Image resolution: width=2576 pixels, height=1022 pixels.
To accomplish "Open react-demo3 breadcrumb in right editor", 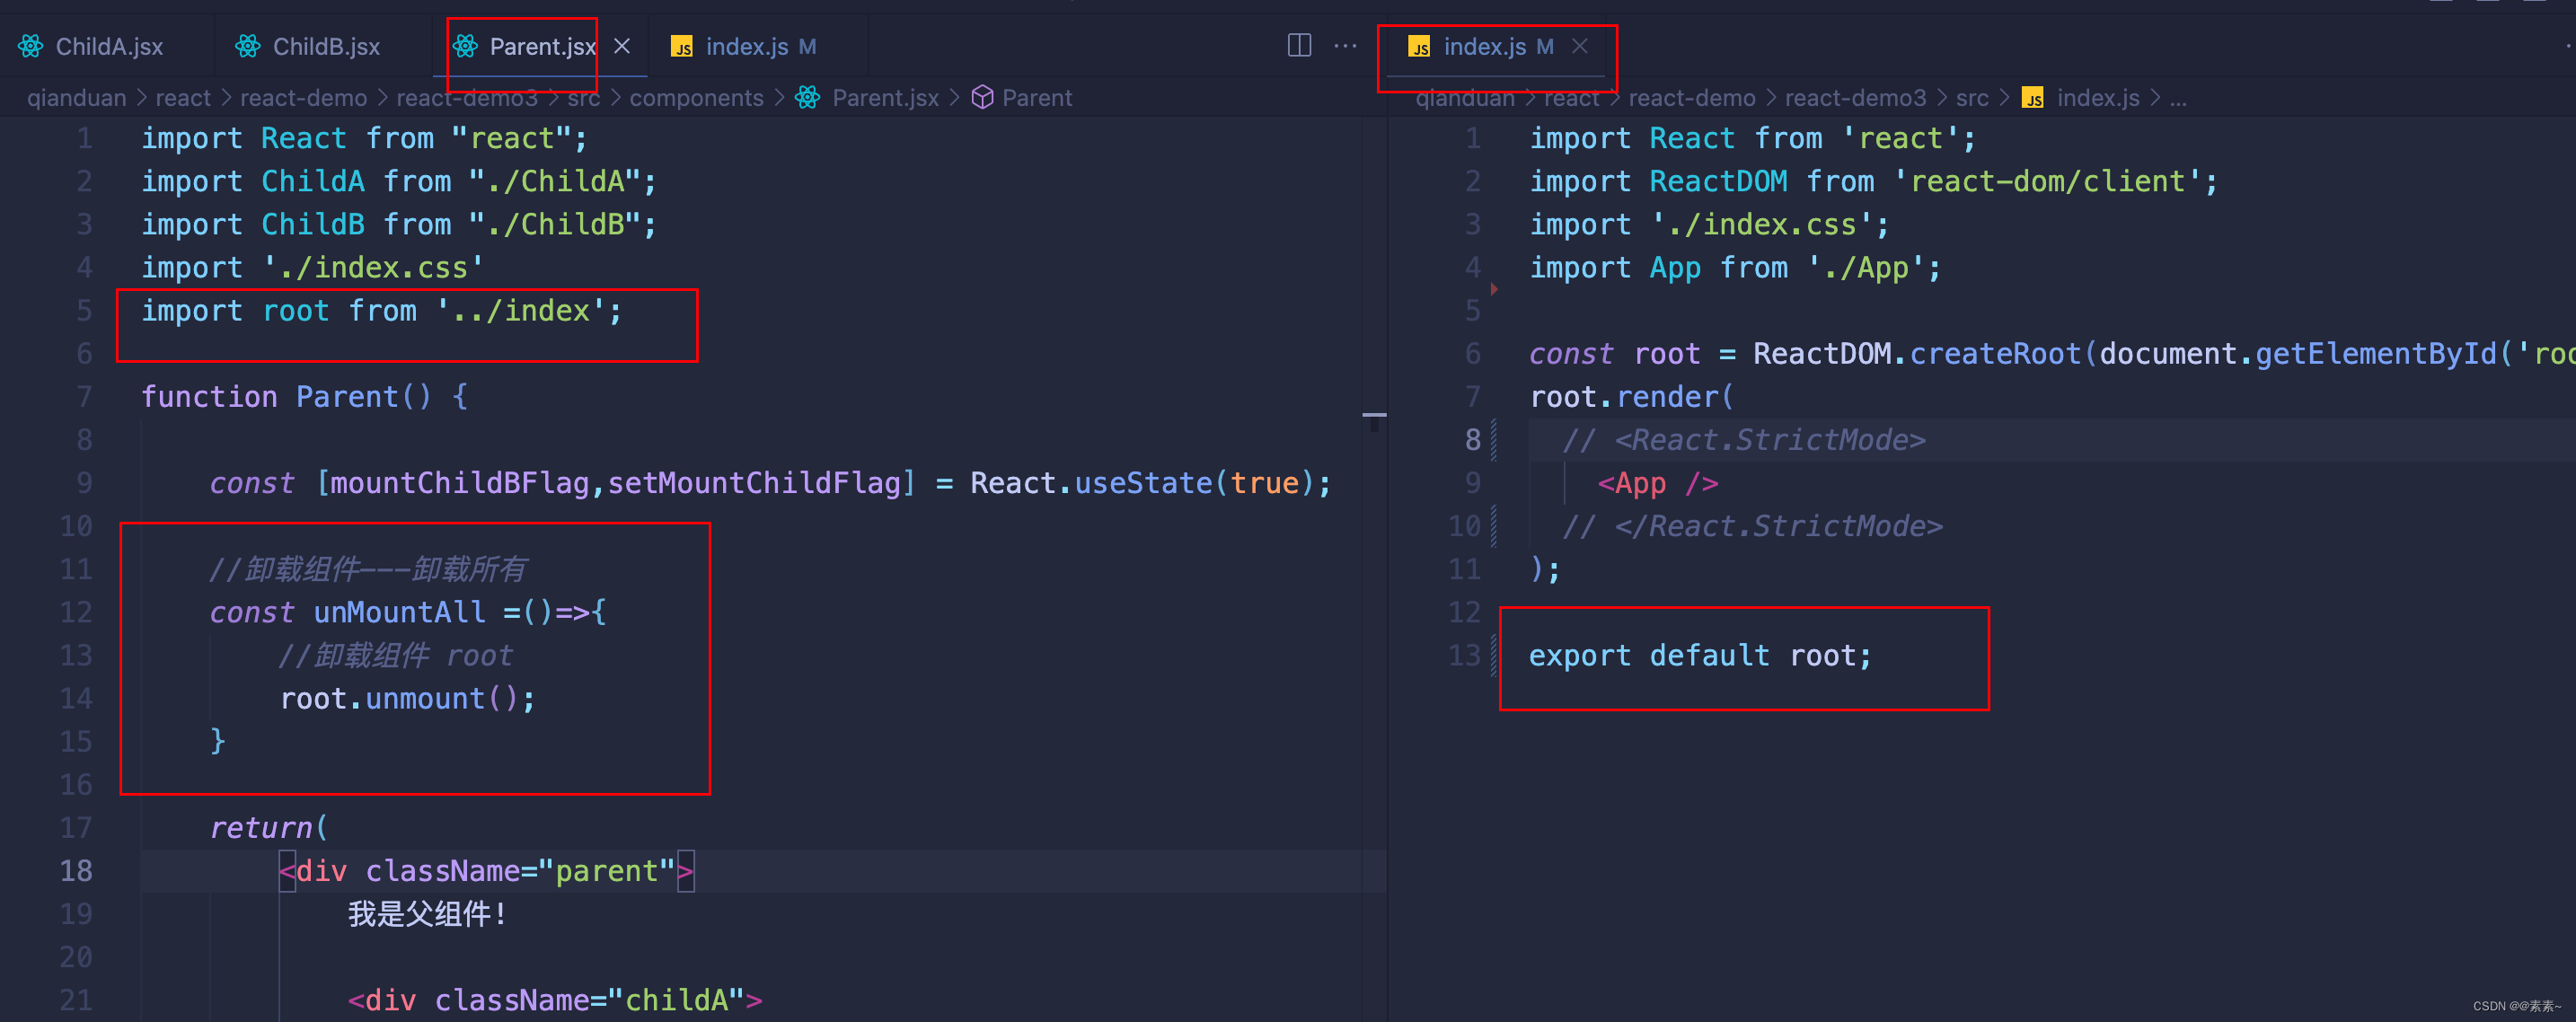I will pyautogui.click(x=1855, y=97).
